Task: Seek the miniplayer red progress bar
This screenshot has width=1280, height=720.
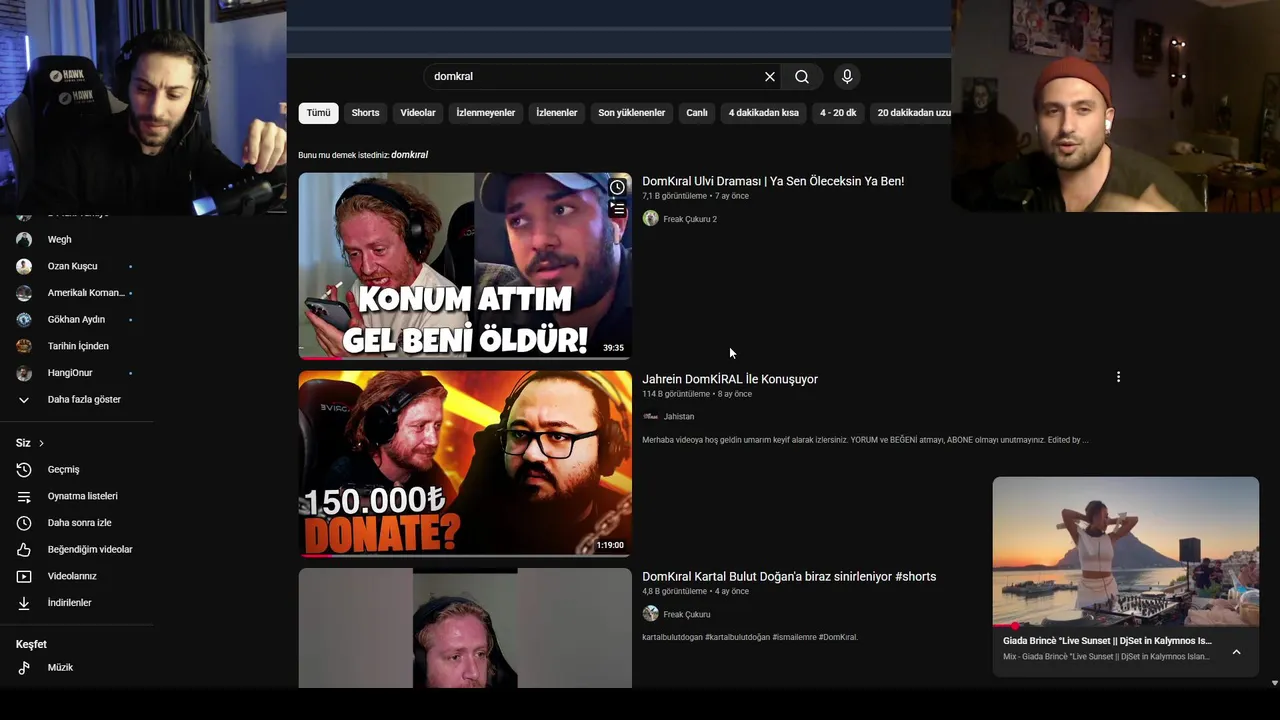Action: (1126, 626)
